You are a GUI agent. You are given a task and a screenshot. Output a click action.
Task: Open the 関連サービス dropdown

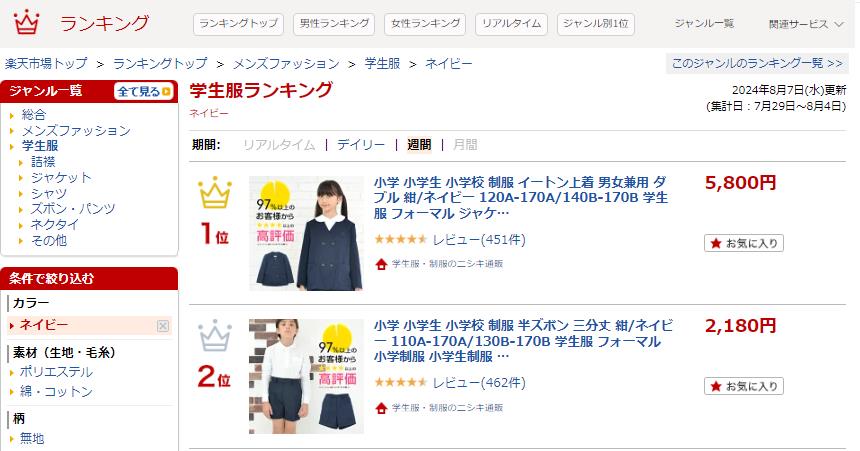point(806,24)
